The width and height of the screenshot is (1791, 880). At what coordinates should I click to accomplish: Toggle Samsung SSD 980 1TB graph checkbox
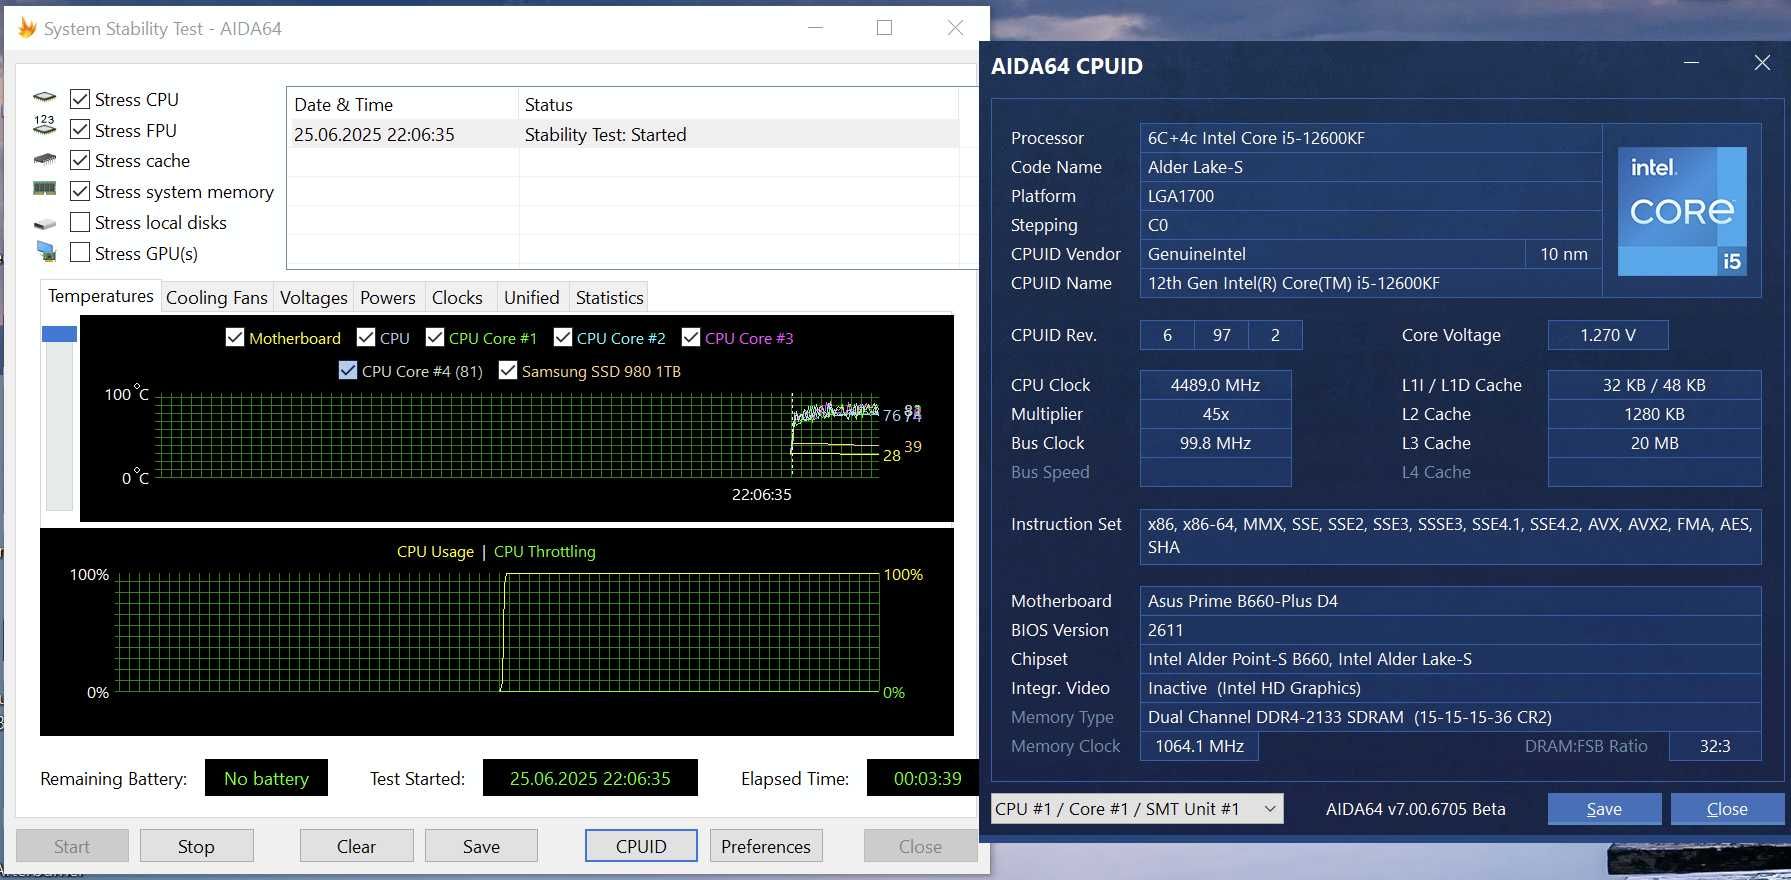[x=507, y=371]
